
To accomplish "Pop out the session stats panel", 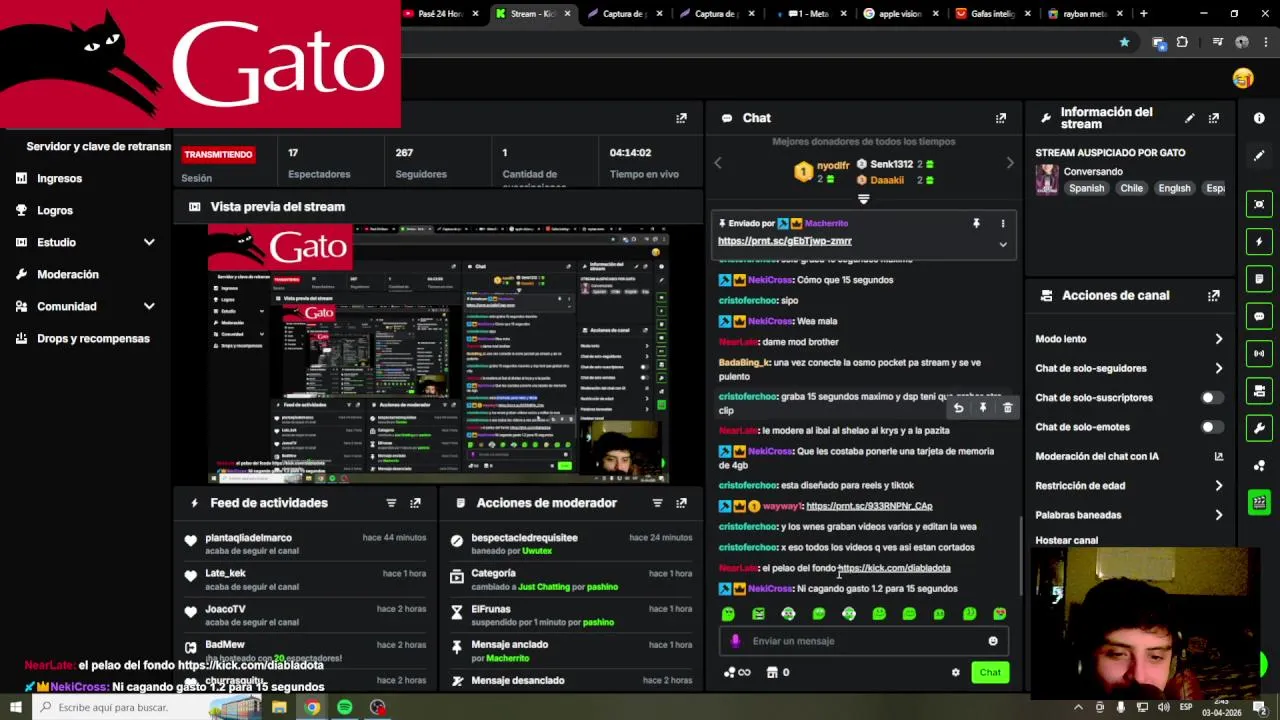I will click(x=681, y=118).
